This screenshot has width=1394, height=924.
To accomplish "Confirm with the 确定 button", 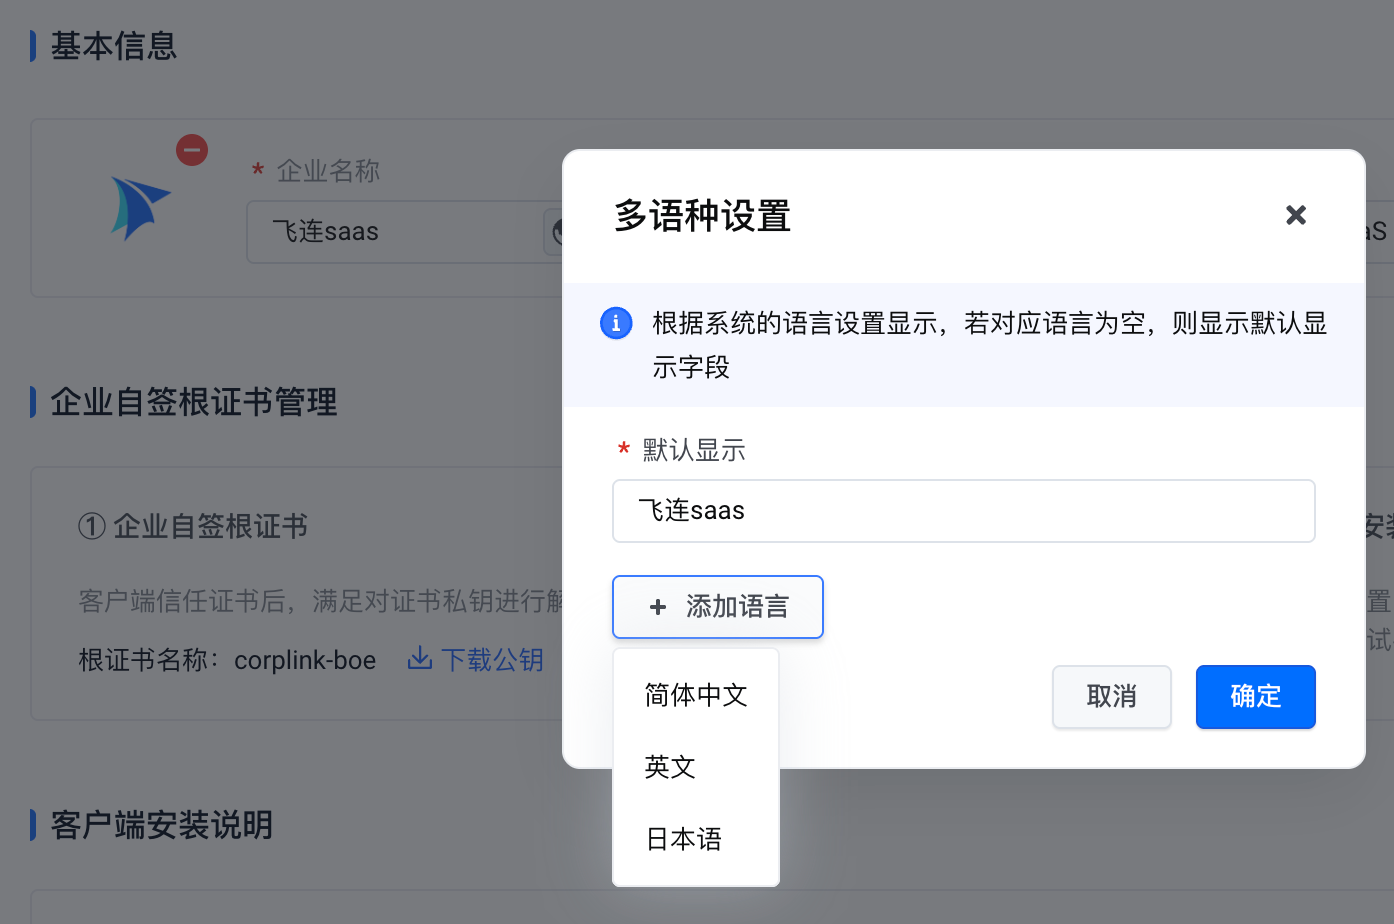I will (x=1255, y=697).
